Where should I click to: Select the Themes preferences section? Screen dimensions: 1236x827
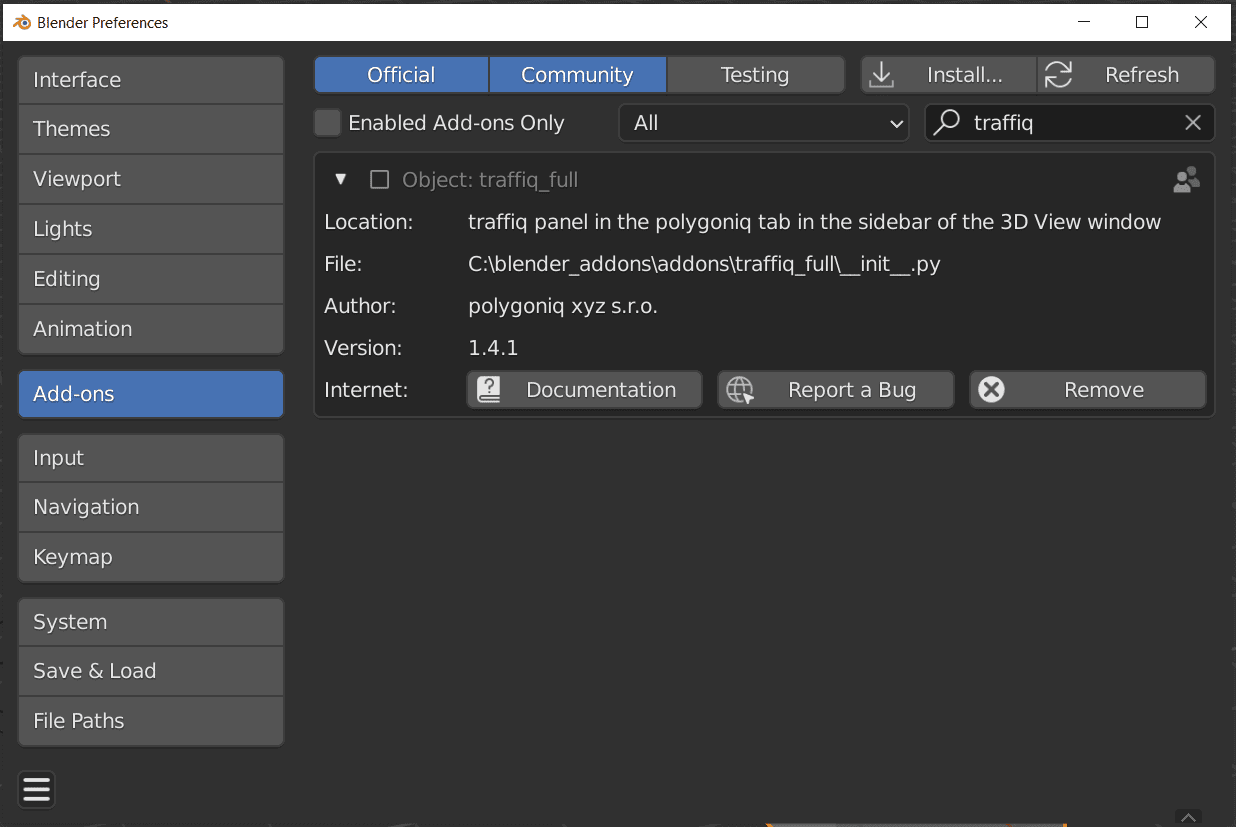150,129
